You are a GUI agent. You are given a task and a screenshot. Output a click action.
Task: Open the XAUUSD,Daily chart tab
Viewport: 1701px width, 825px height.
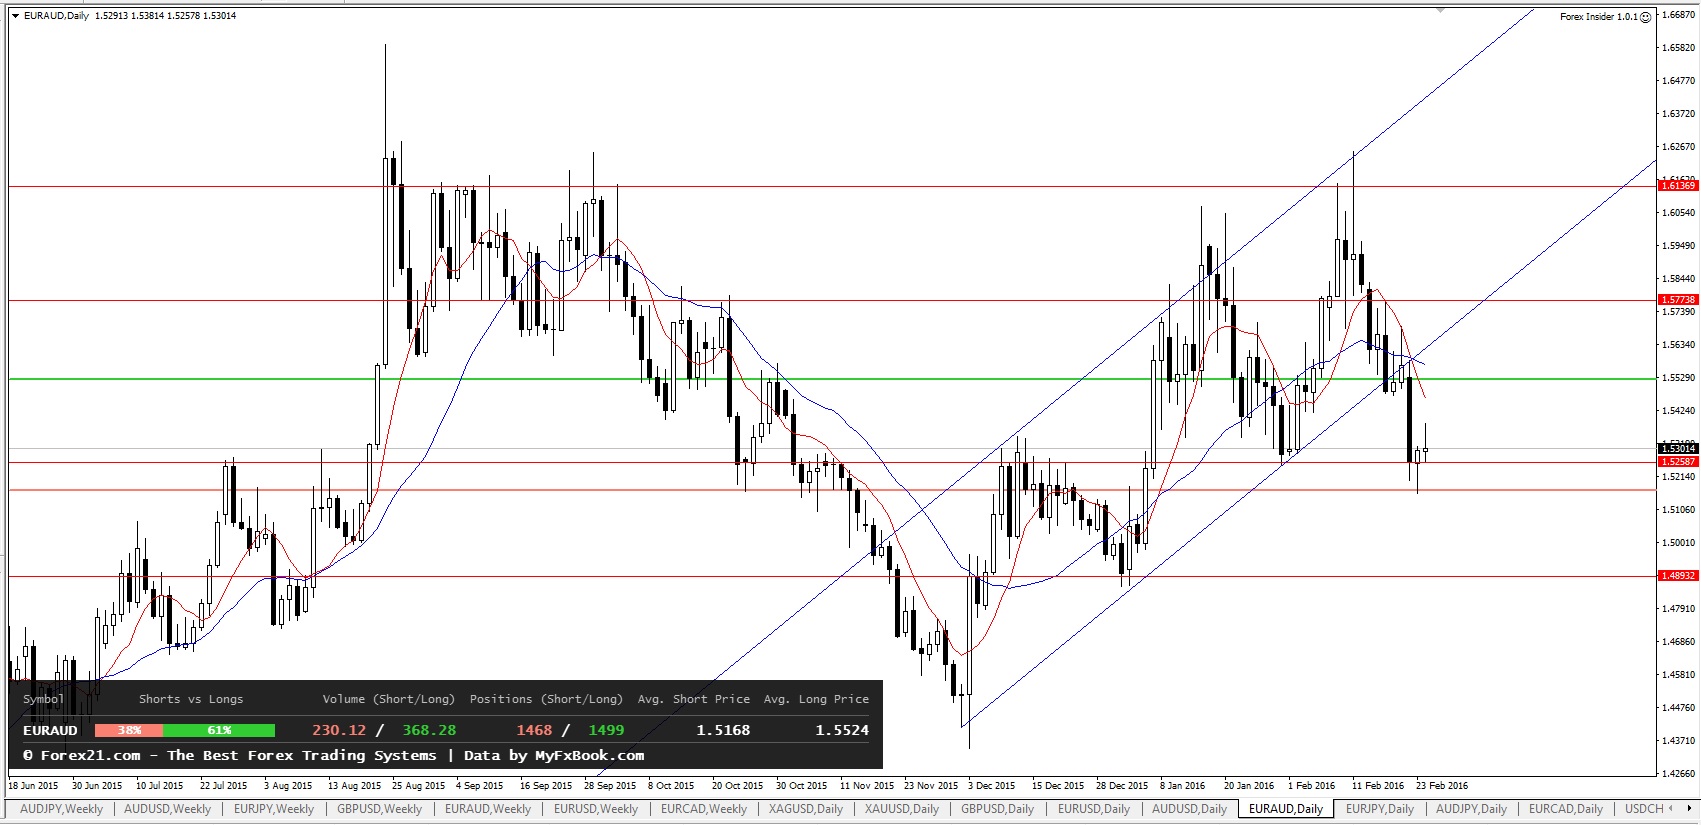(x=902, y=809)
